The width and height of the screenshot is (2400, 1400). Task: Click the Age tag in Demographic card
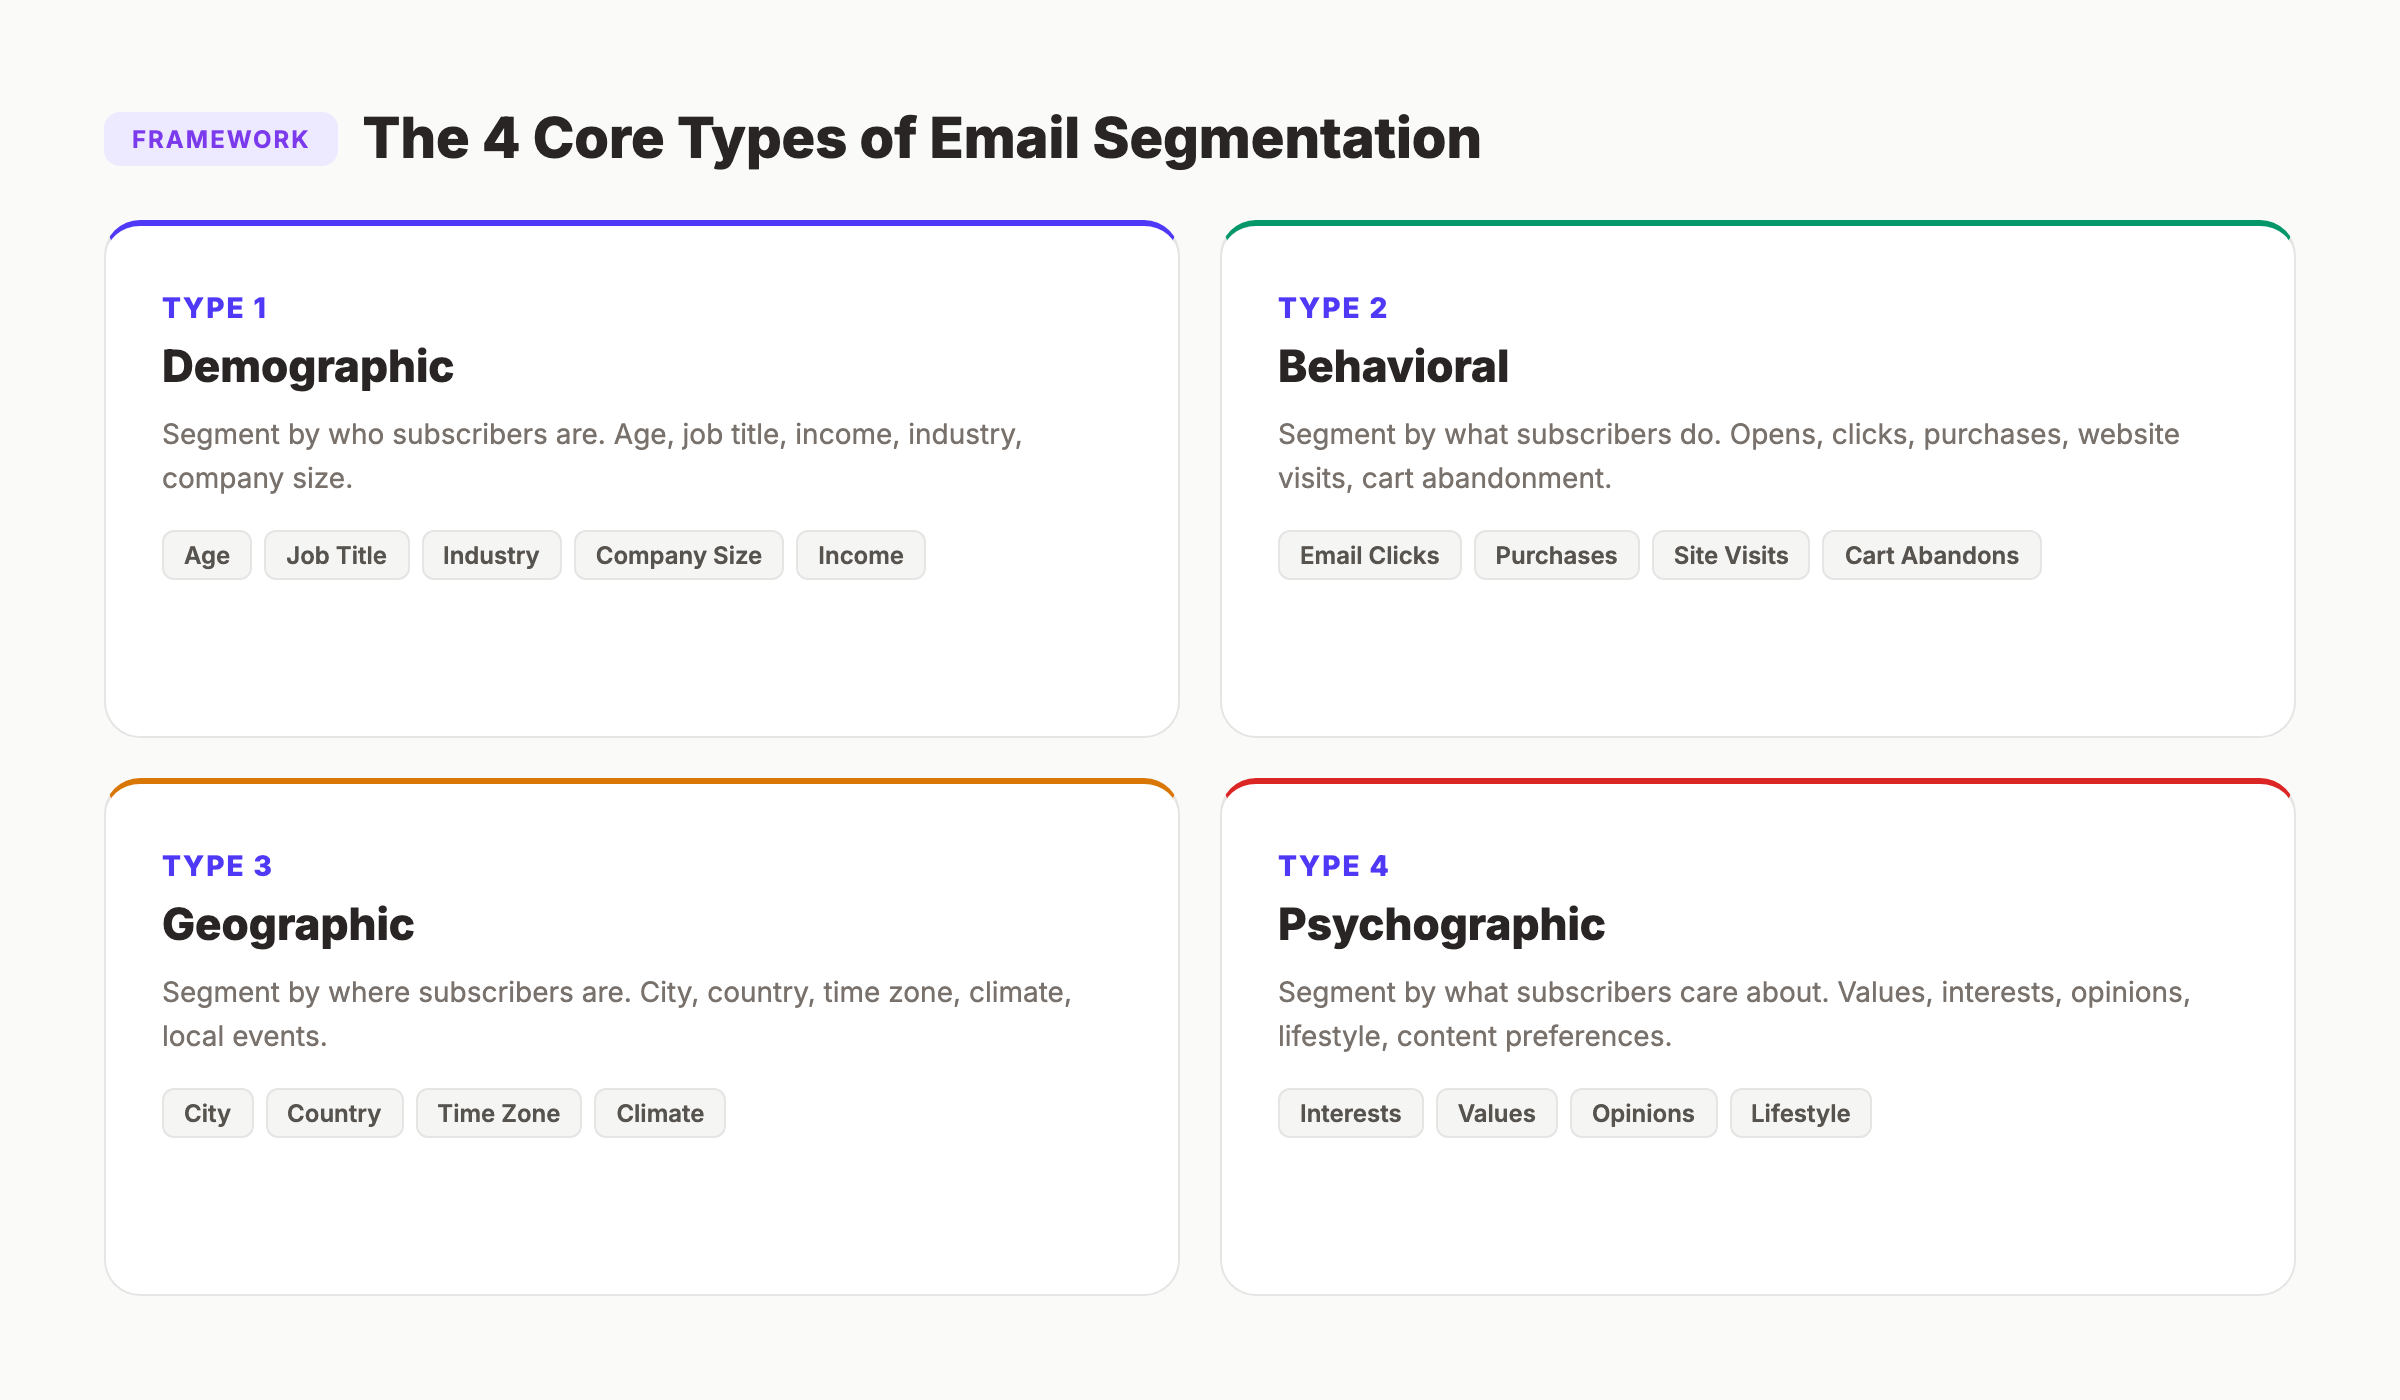[206, 555]
